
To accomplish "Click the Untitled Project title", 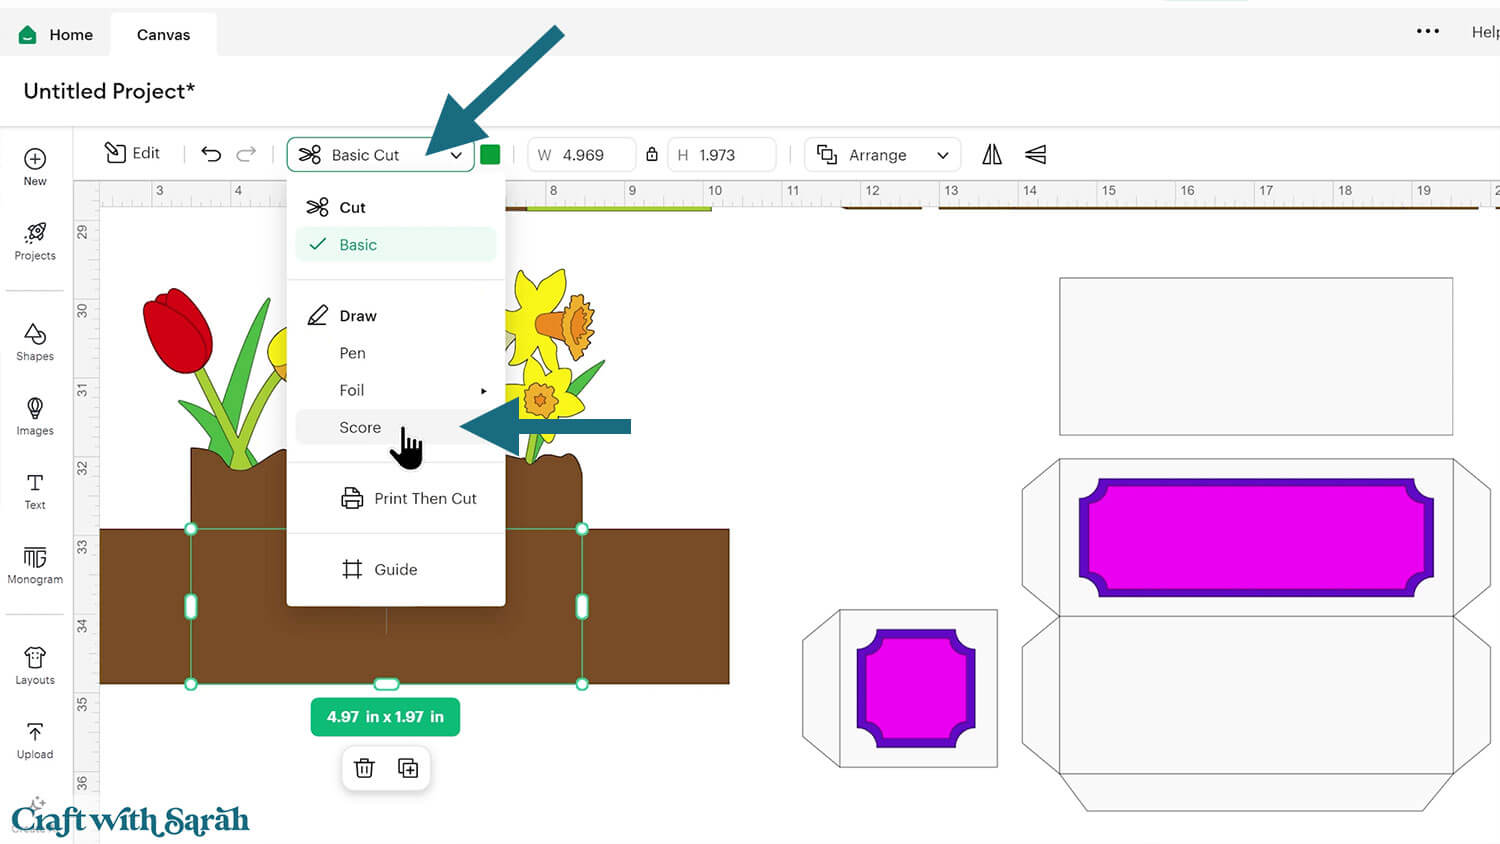I will coord(109,91).
